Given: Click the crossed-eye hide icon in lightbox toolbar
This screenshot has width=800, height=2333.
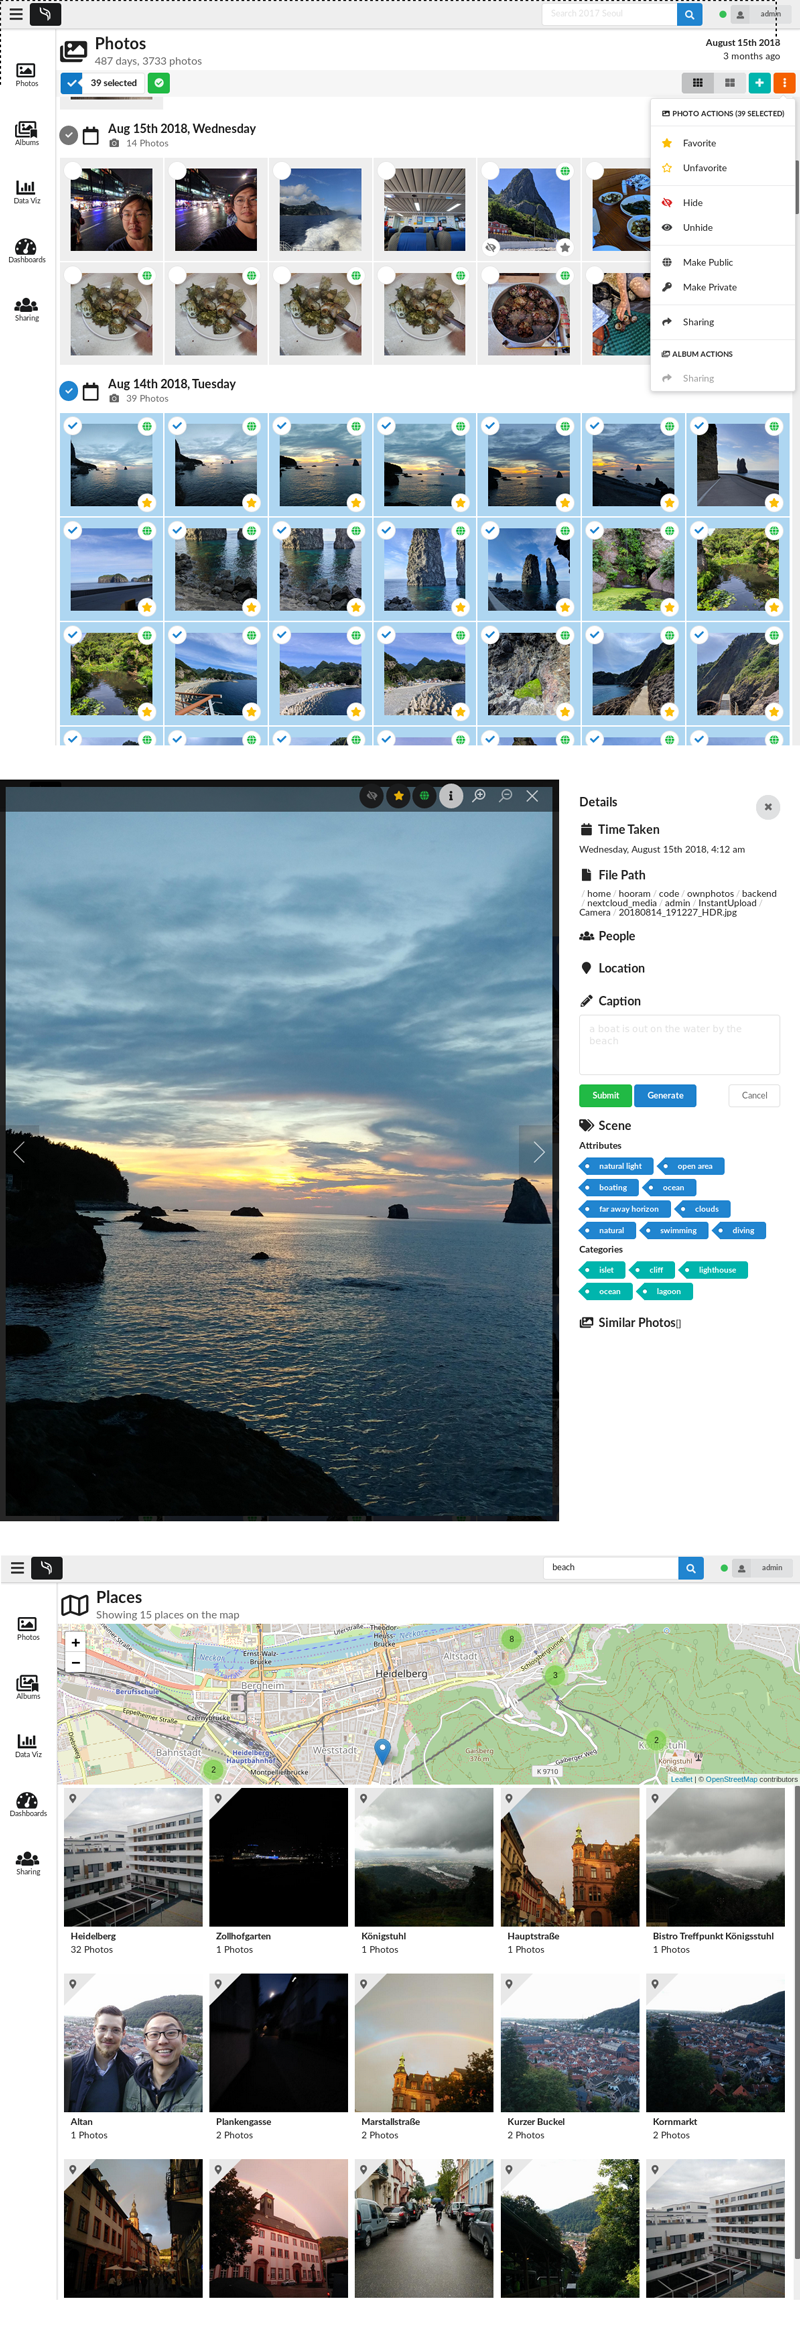Looking at the screenshot, I should coord(371,796).
